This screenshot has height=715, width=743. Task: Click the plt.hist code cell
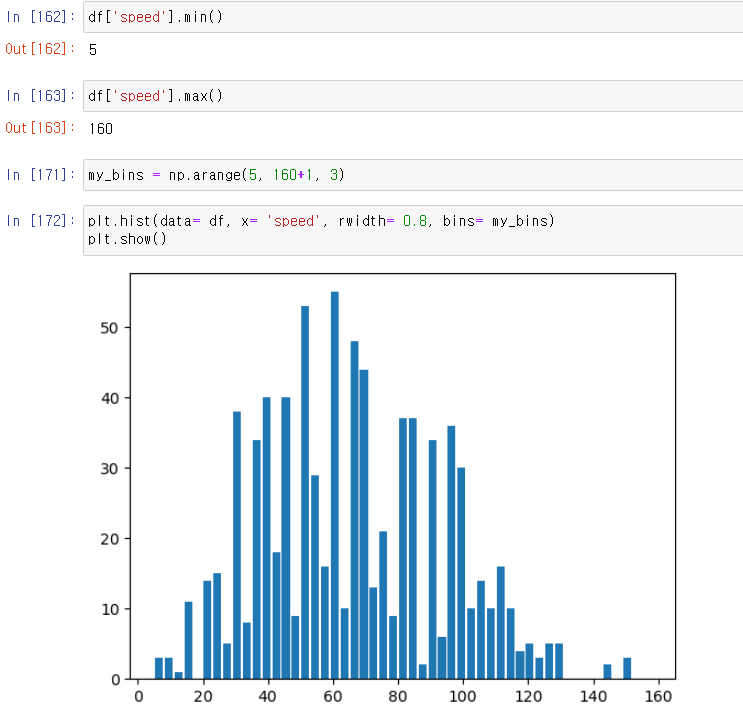click(413, 230)
